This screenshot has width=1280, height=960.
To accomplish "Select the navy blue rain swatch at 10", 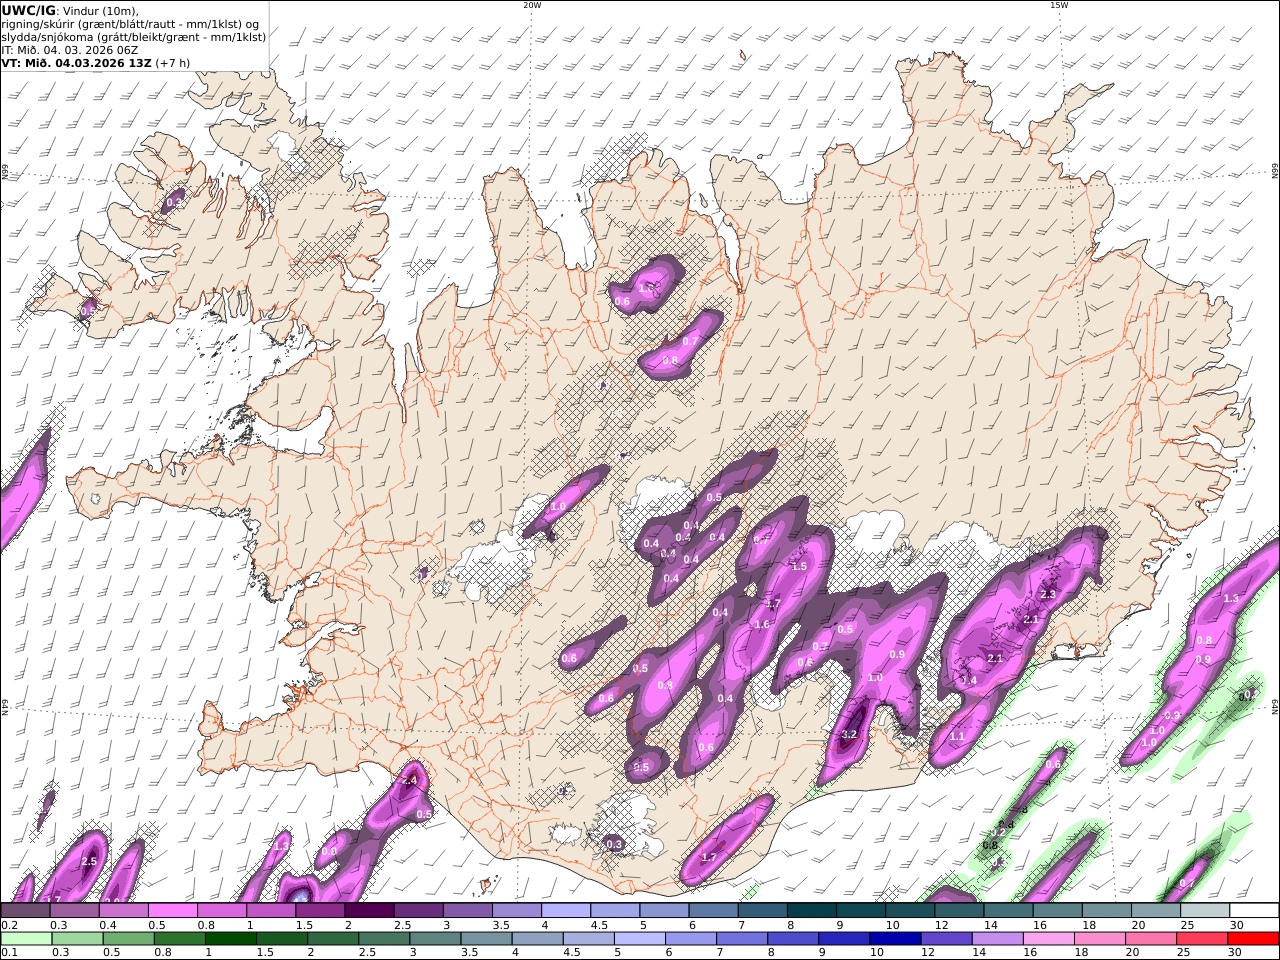I will pyautogui.click(x=894, y=938).
